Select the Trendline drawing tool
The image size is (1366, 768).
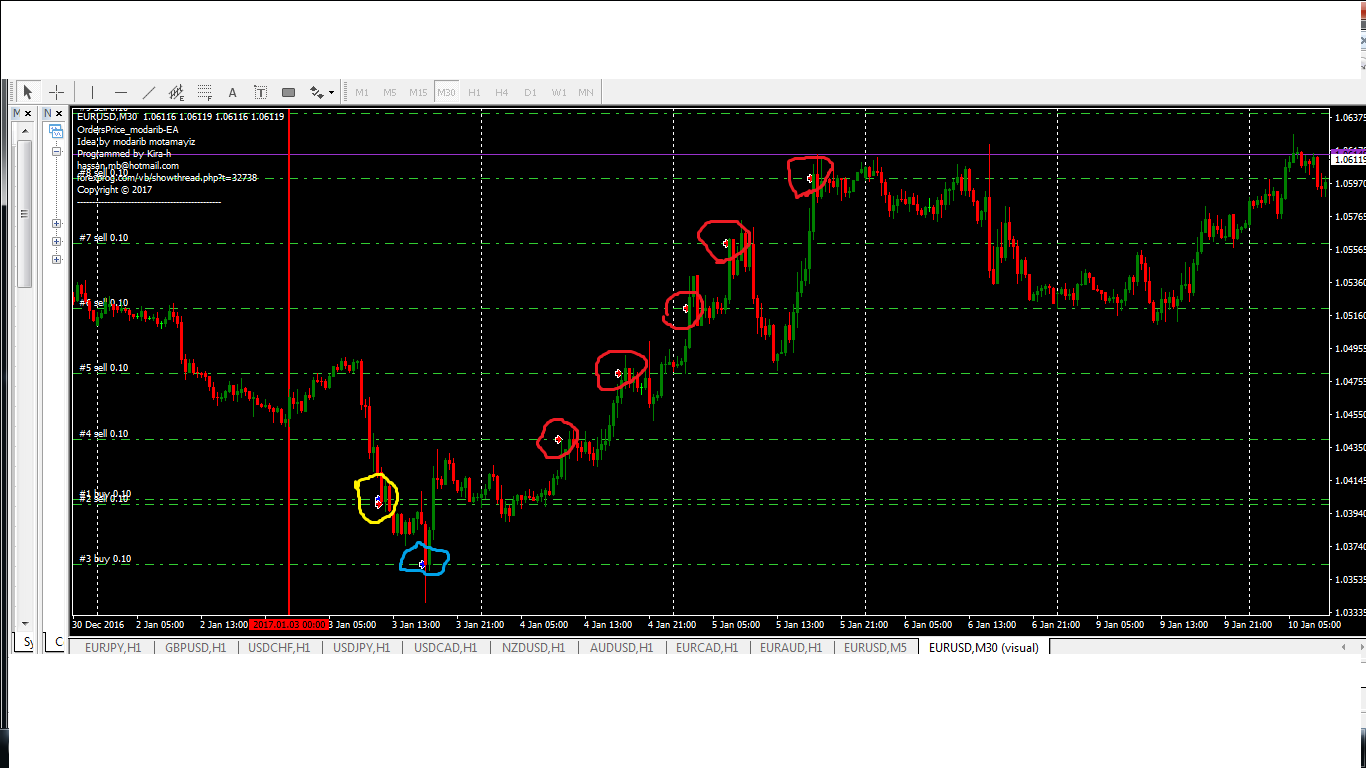(x=149, y=92)
